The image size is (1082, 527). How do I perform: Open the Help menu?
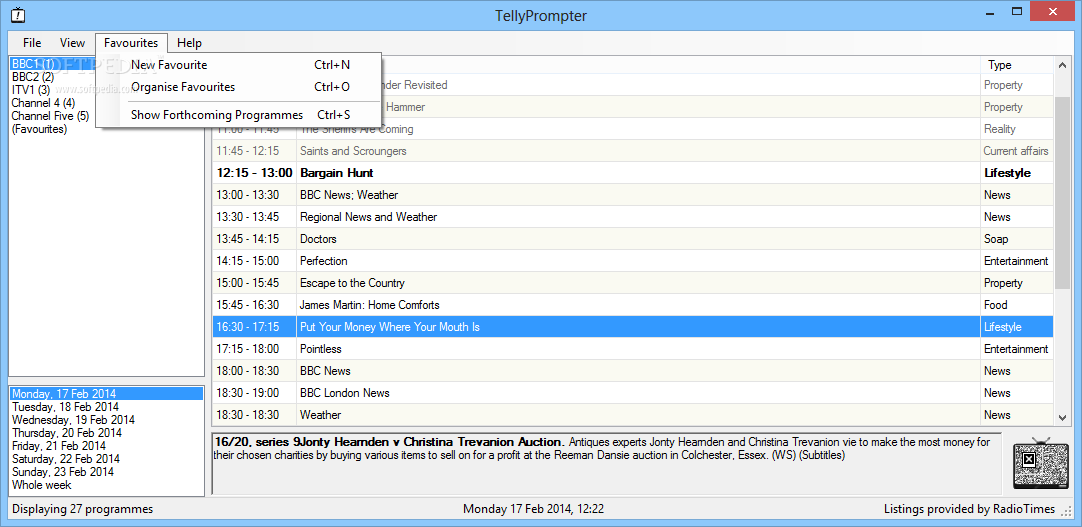(189, 43)
